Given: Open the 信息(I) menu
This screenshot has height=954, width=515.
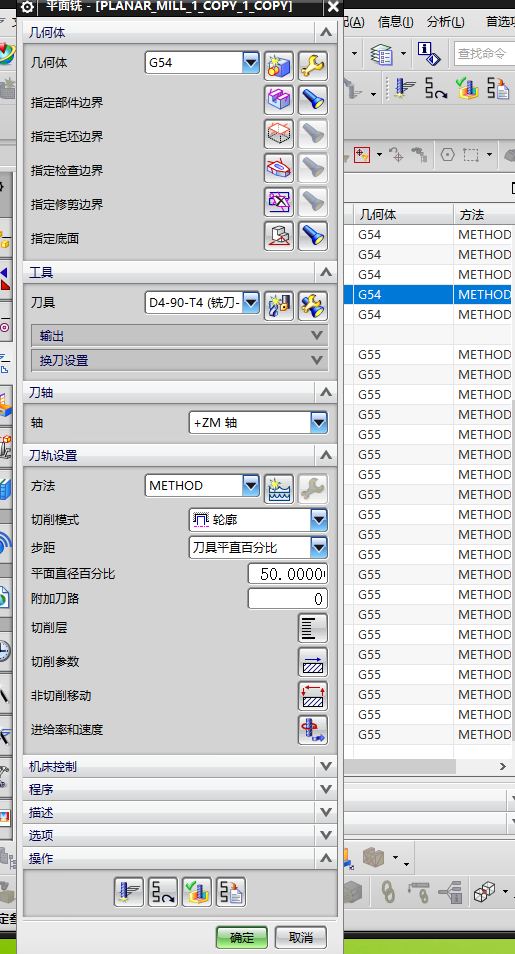Looking at the screenshot, I should (x=395, y=22).
